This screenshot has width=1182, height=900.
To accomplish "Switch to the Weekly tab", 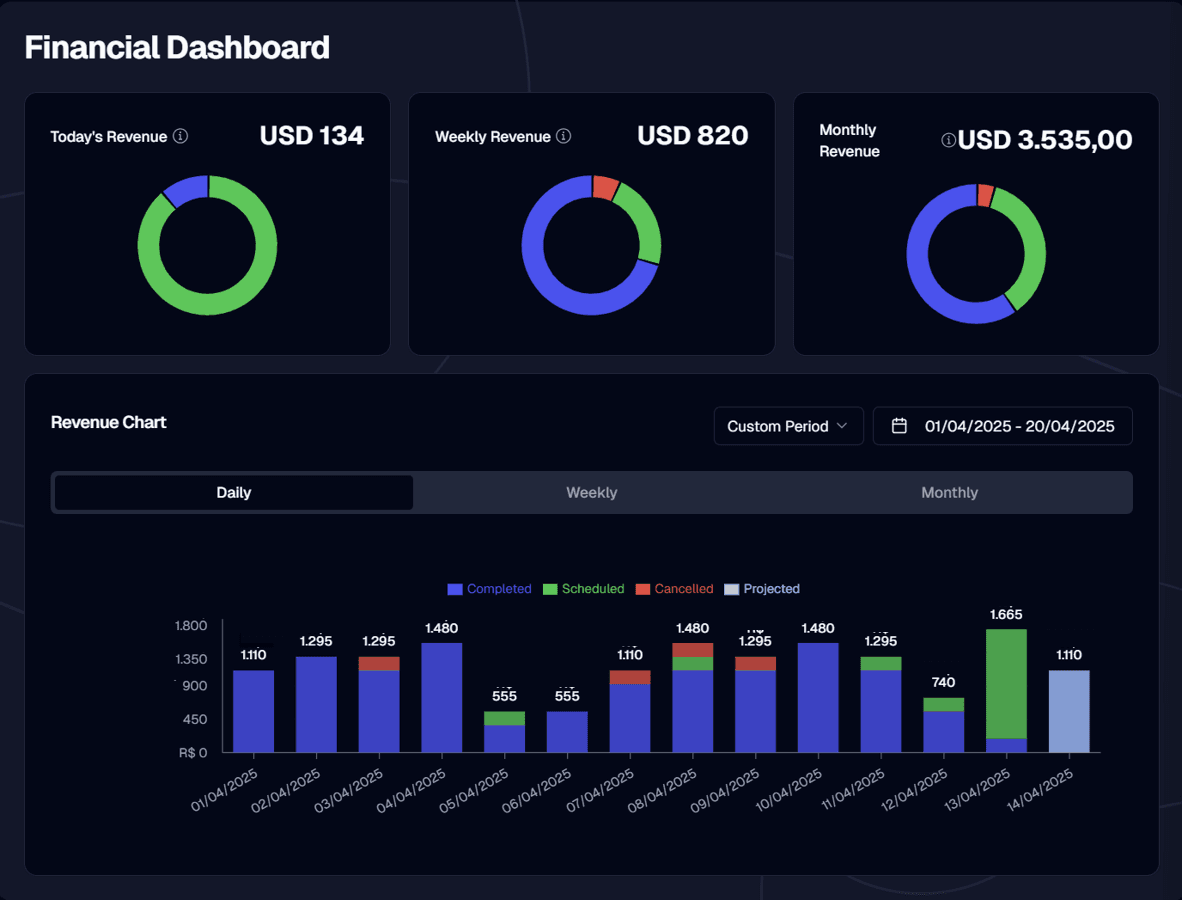I will [591, 492].
